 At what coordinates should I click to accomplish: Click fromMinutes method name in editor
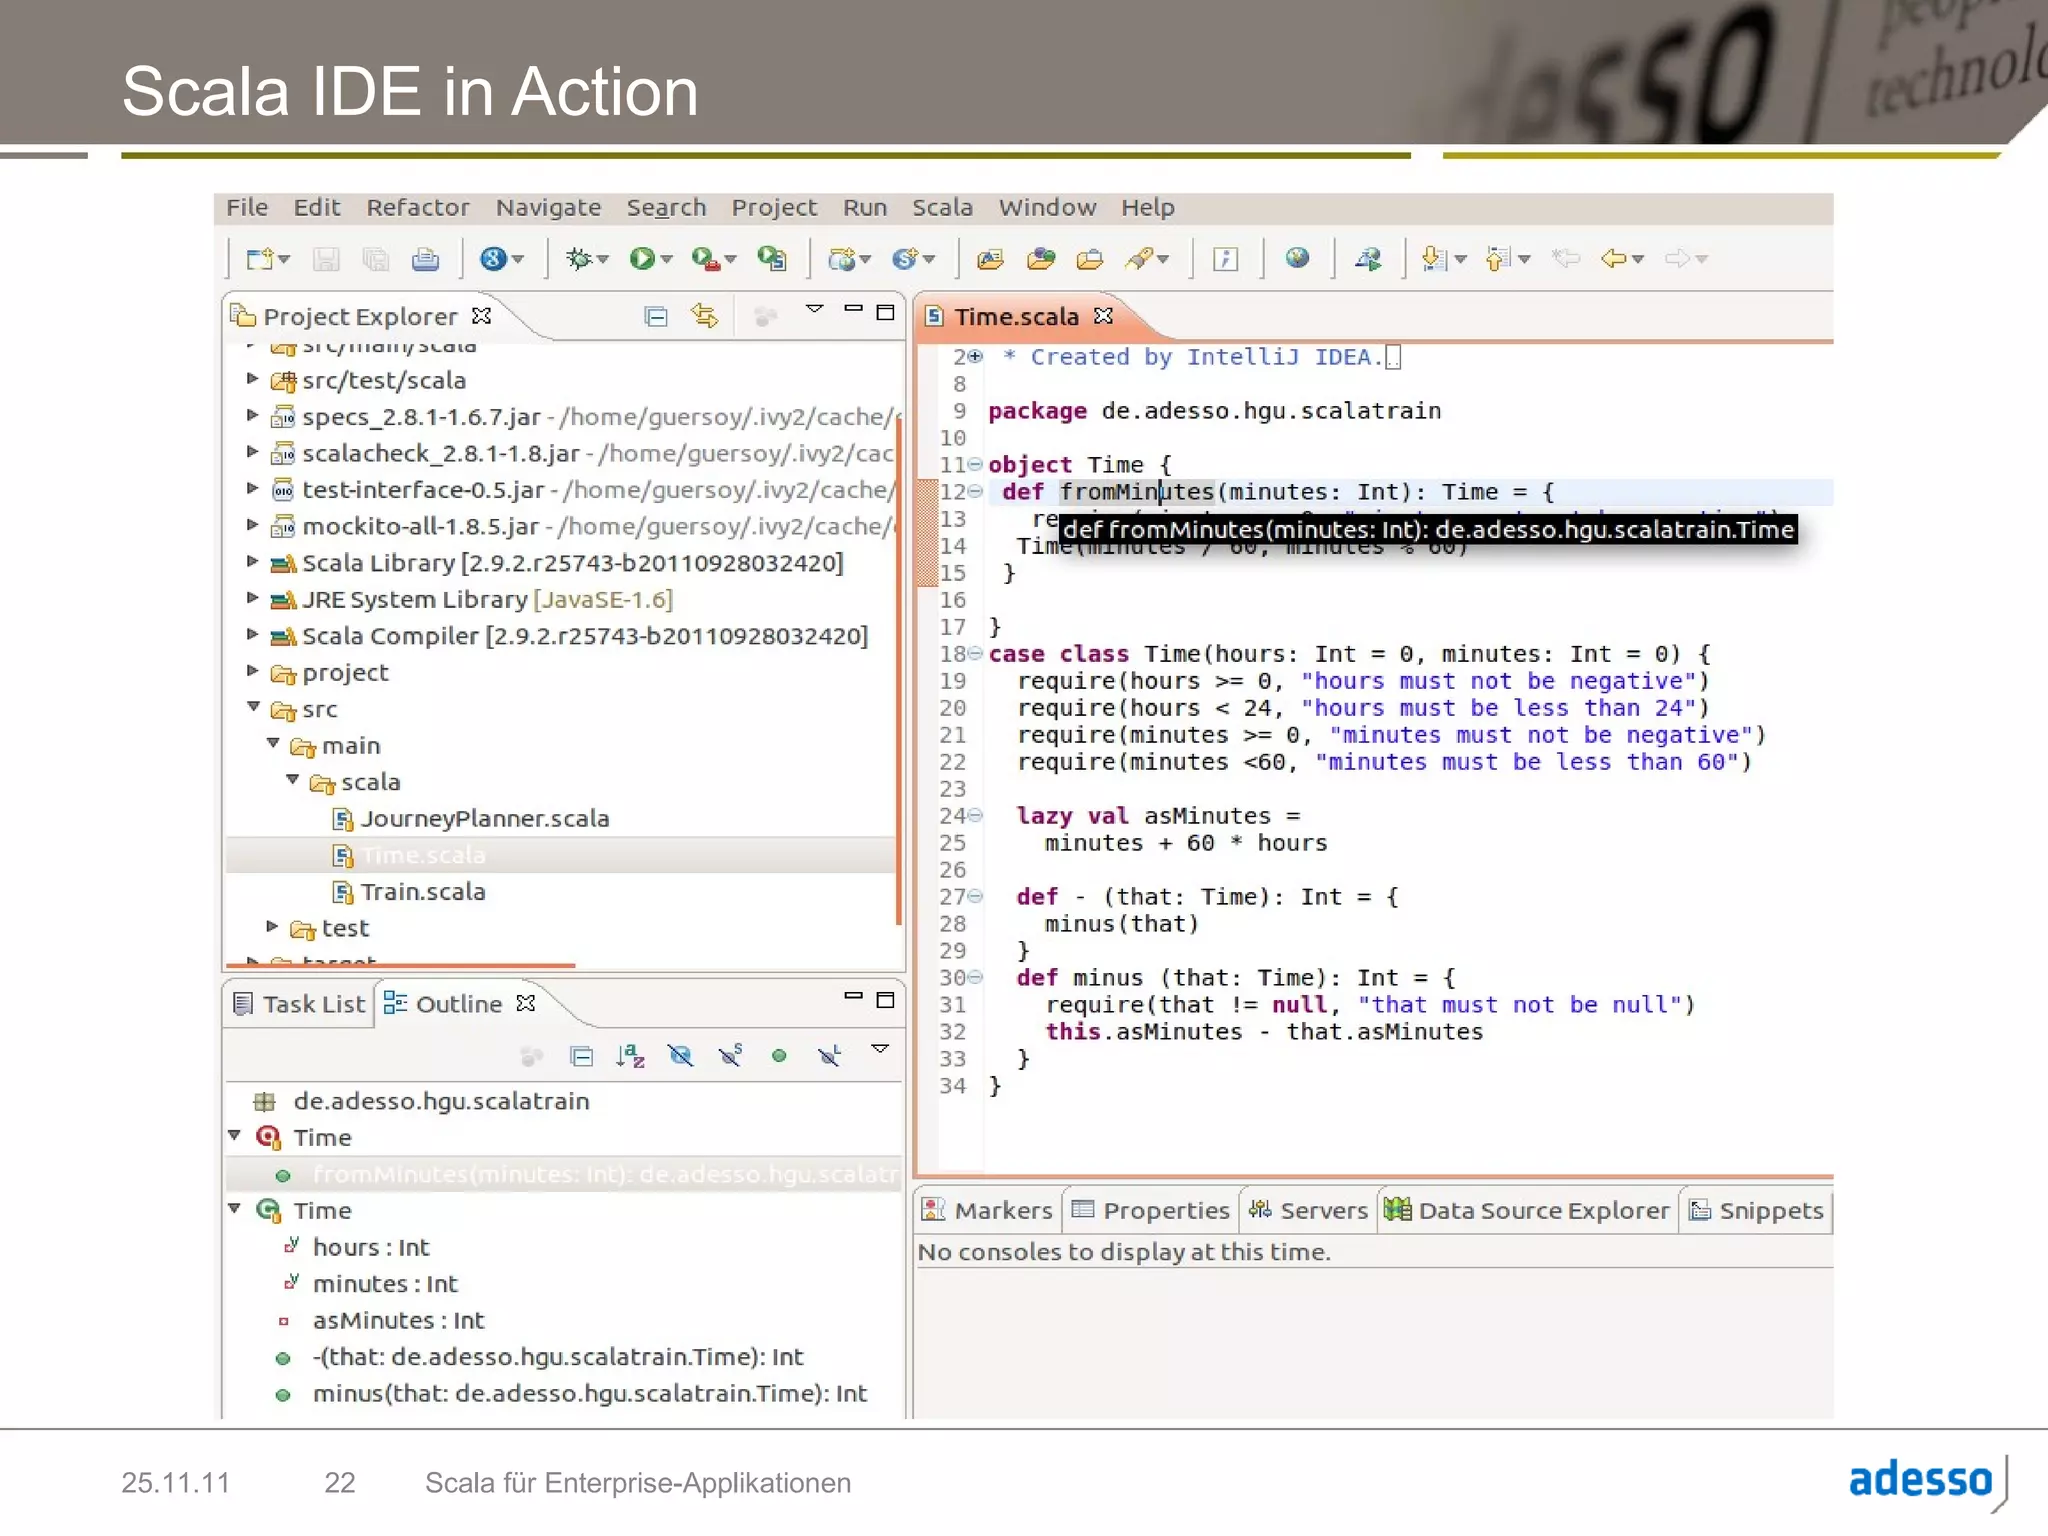(1136, 492)
